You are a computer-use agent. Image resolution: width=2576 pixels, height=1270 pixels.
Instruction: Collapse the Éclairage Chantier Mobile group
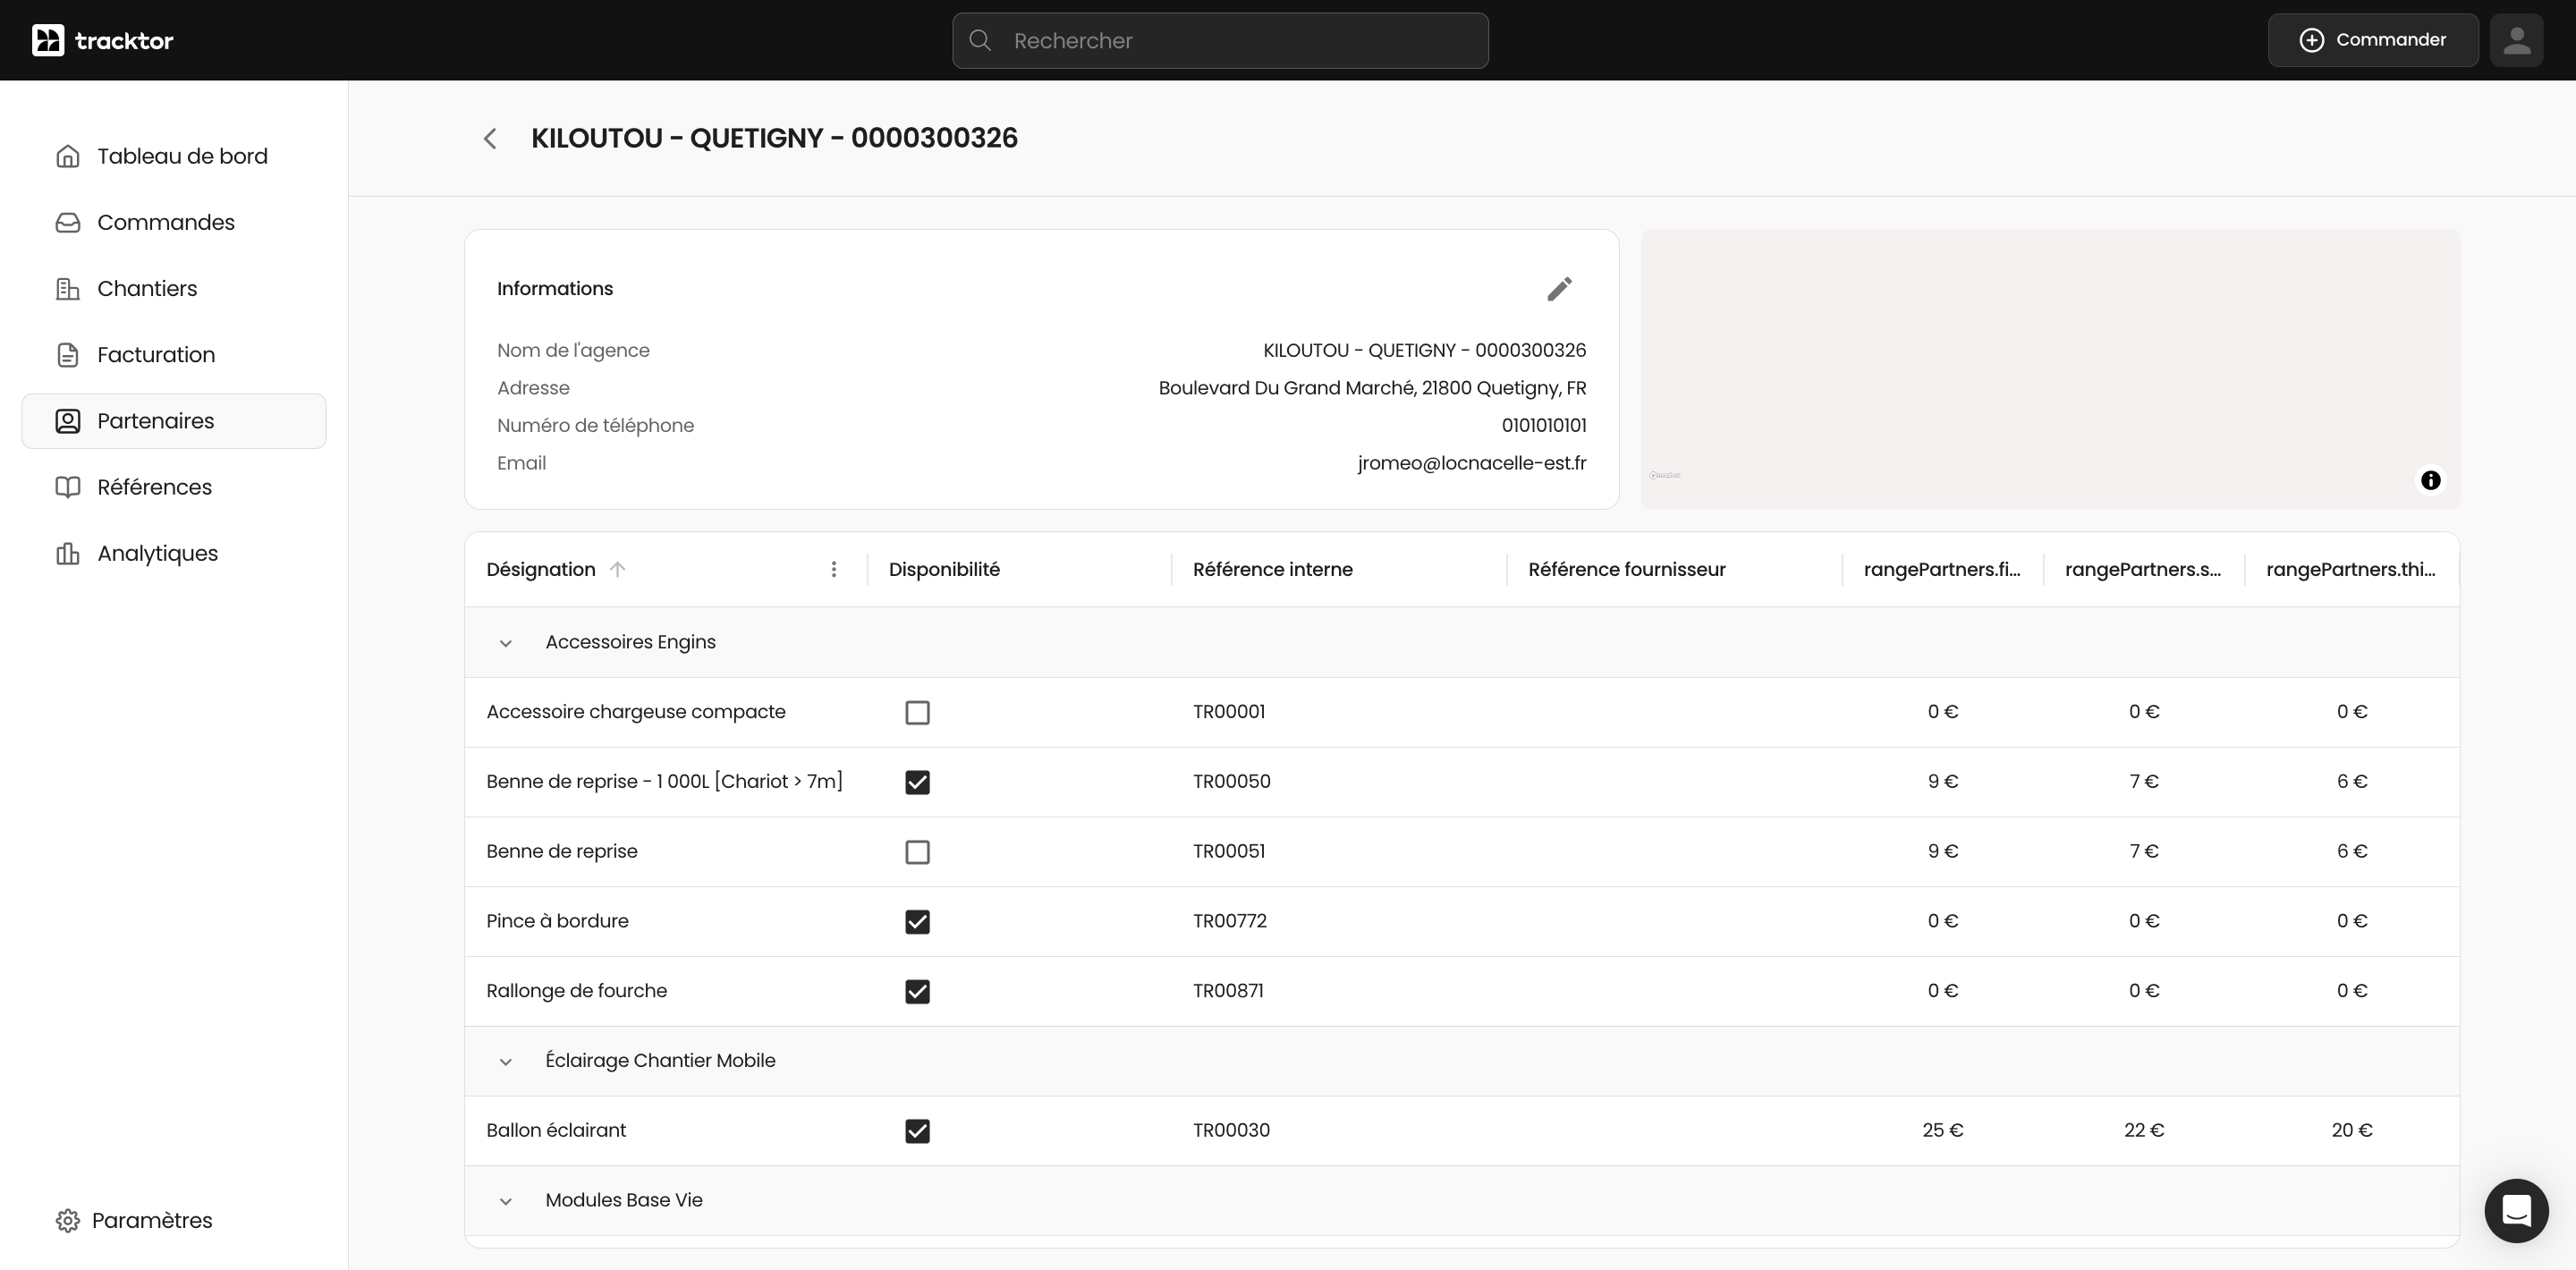click(505, 1061)
